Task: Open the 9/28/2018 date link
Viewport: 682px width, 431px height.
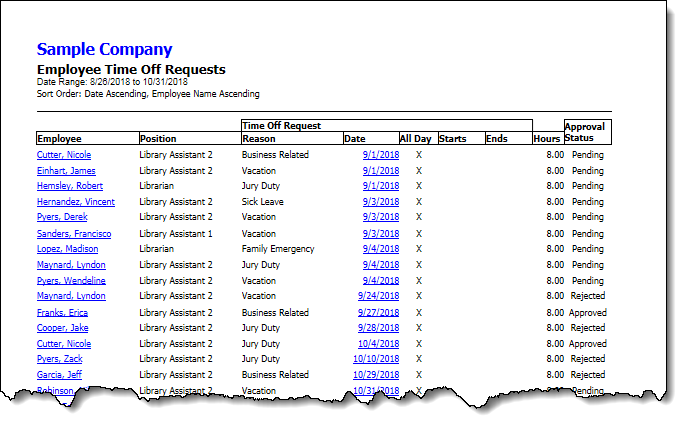Action: (378, 328)
